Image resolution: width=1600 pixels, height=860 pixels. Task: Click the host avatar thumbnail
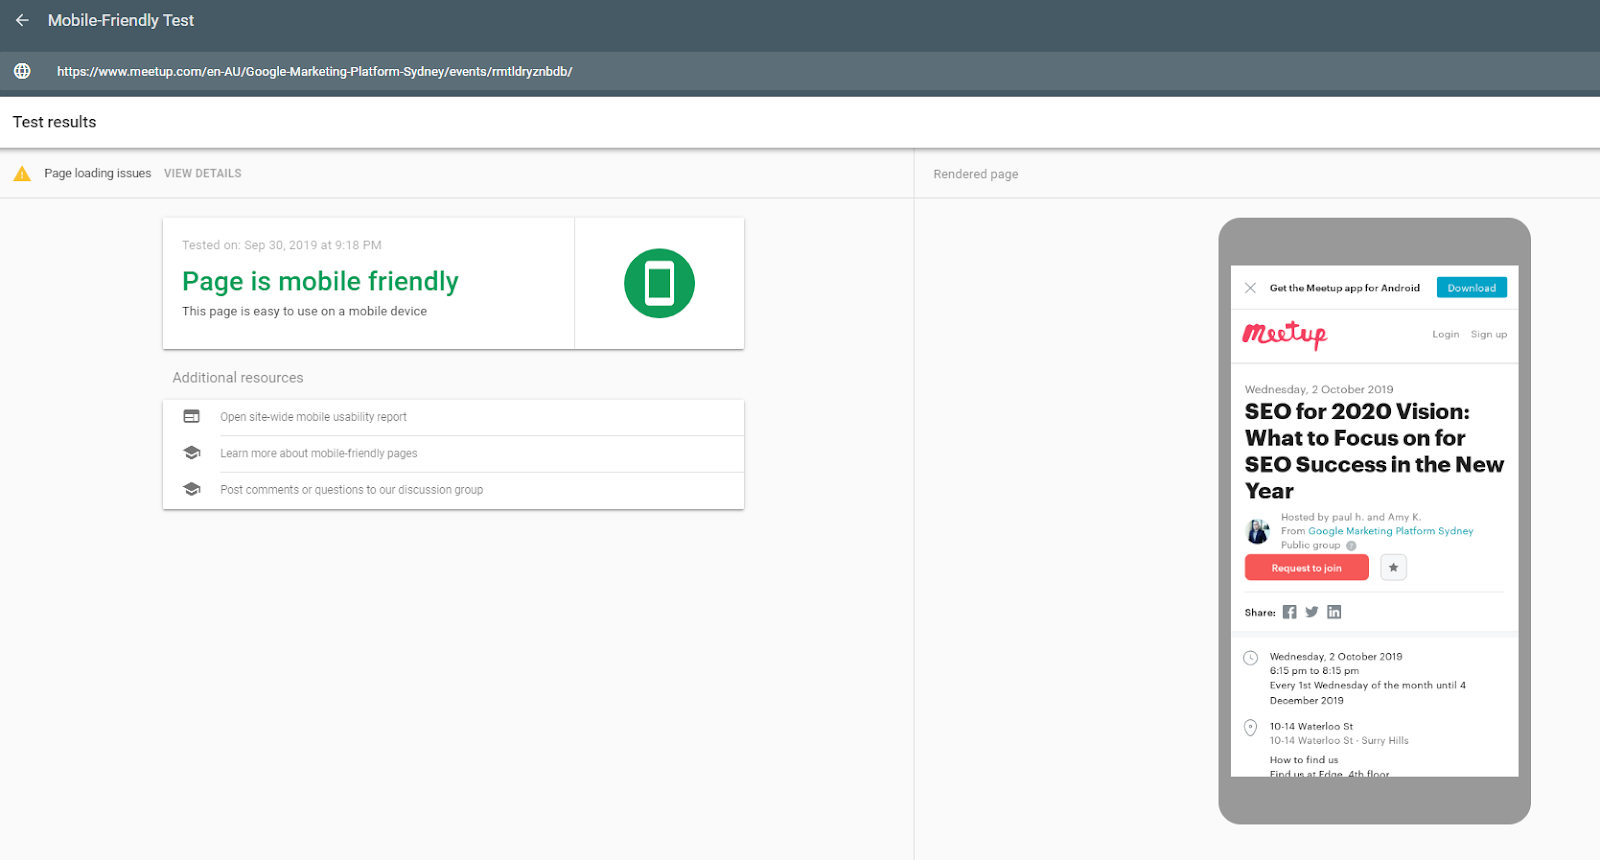[1258, 530]
